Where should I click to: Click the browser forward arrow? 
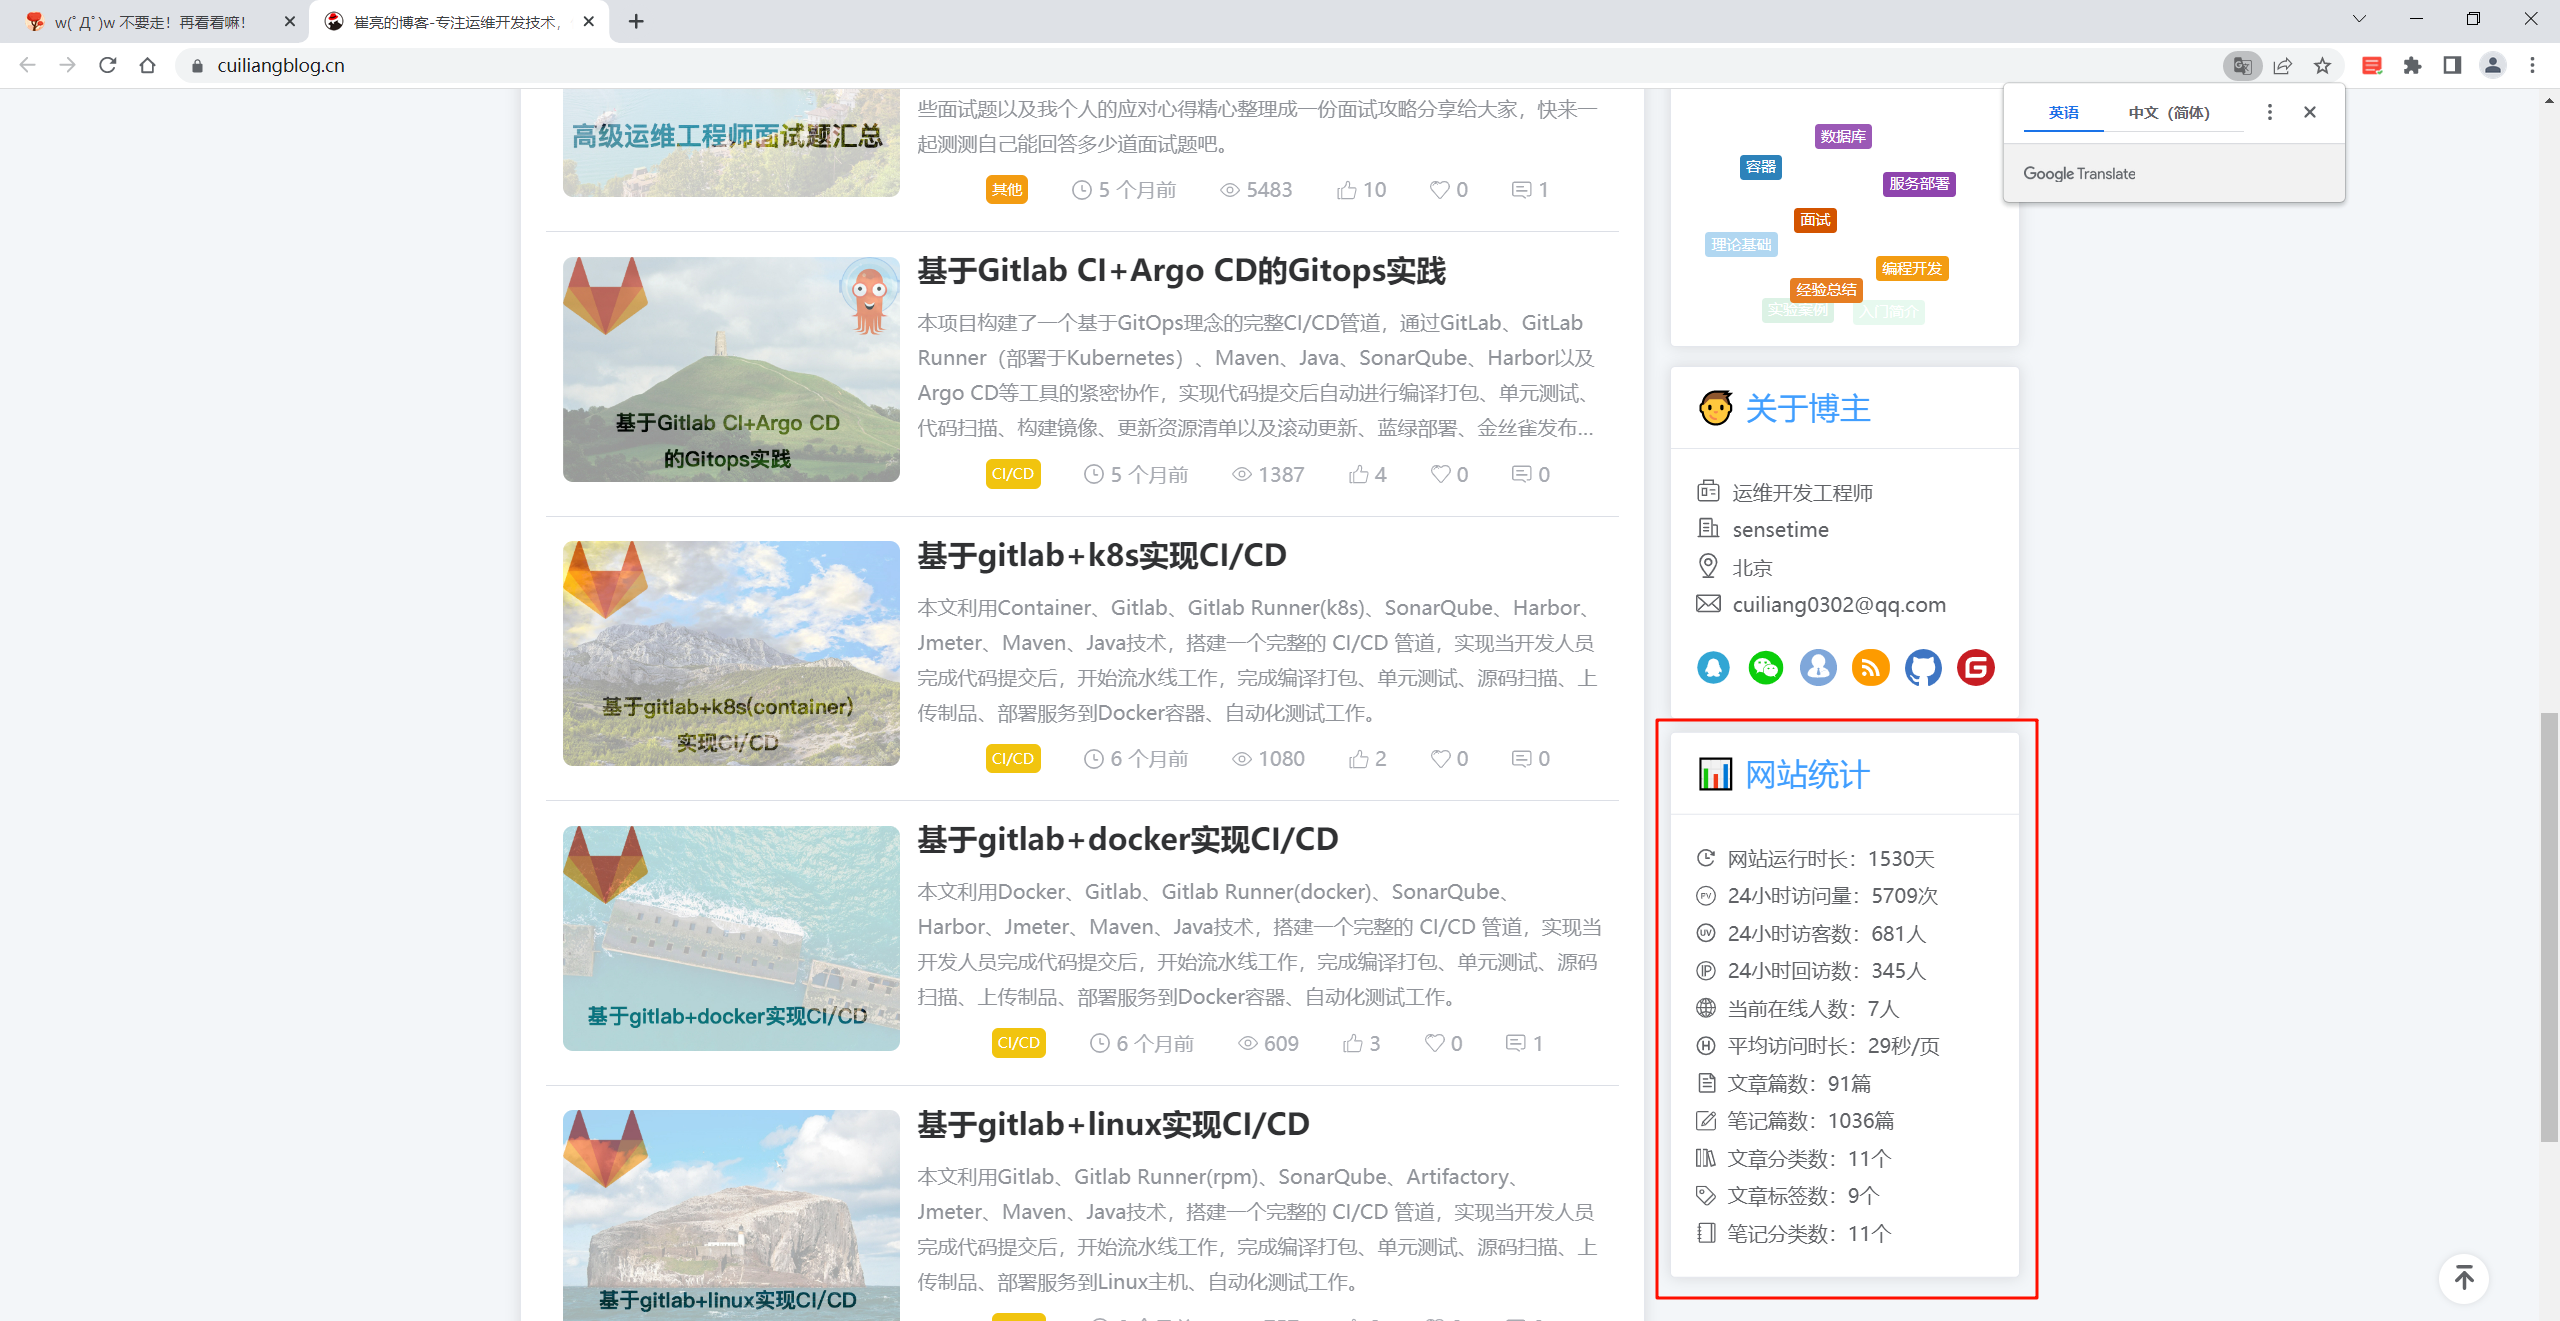[67, 65]
